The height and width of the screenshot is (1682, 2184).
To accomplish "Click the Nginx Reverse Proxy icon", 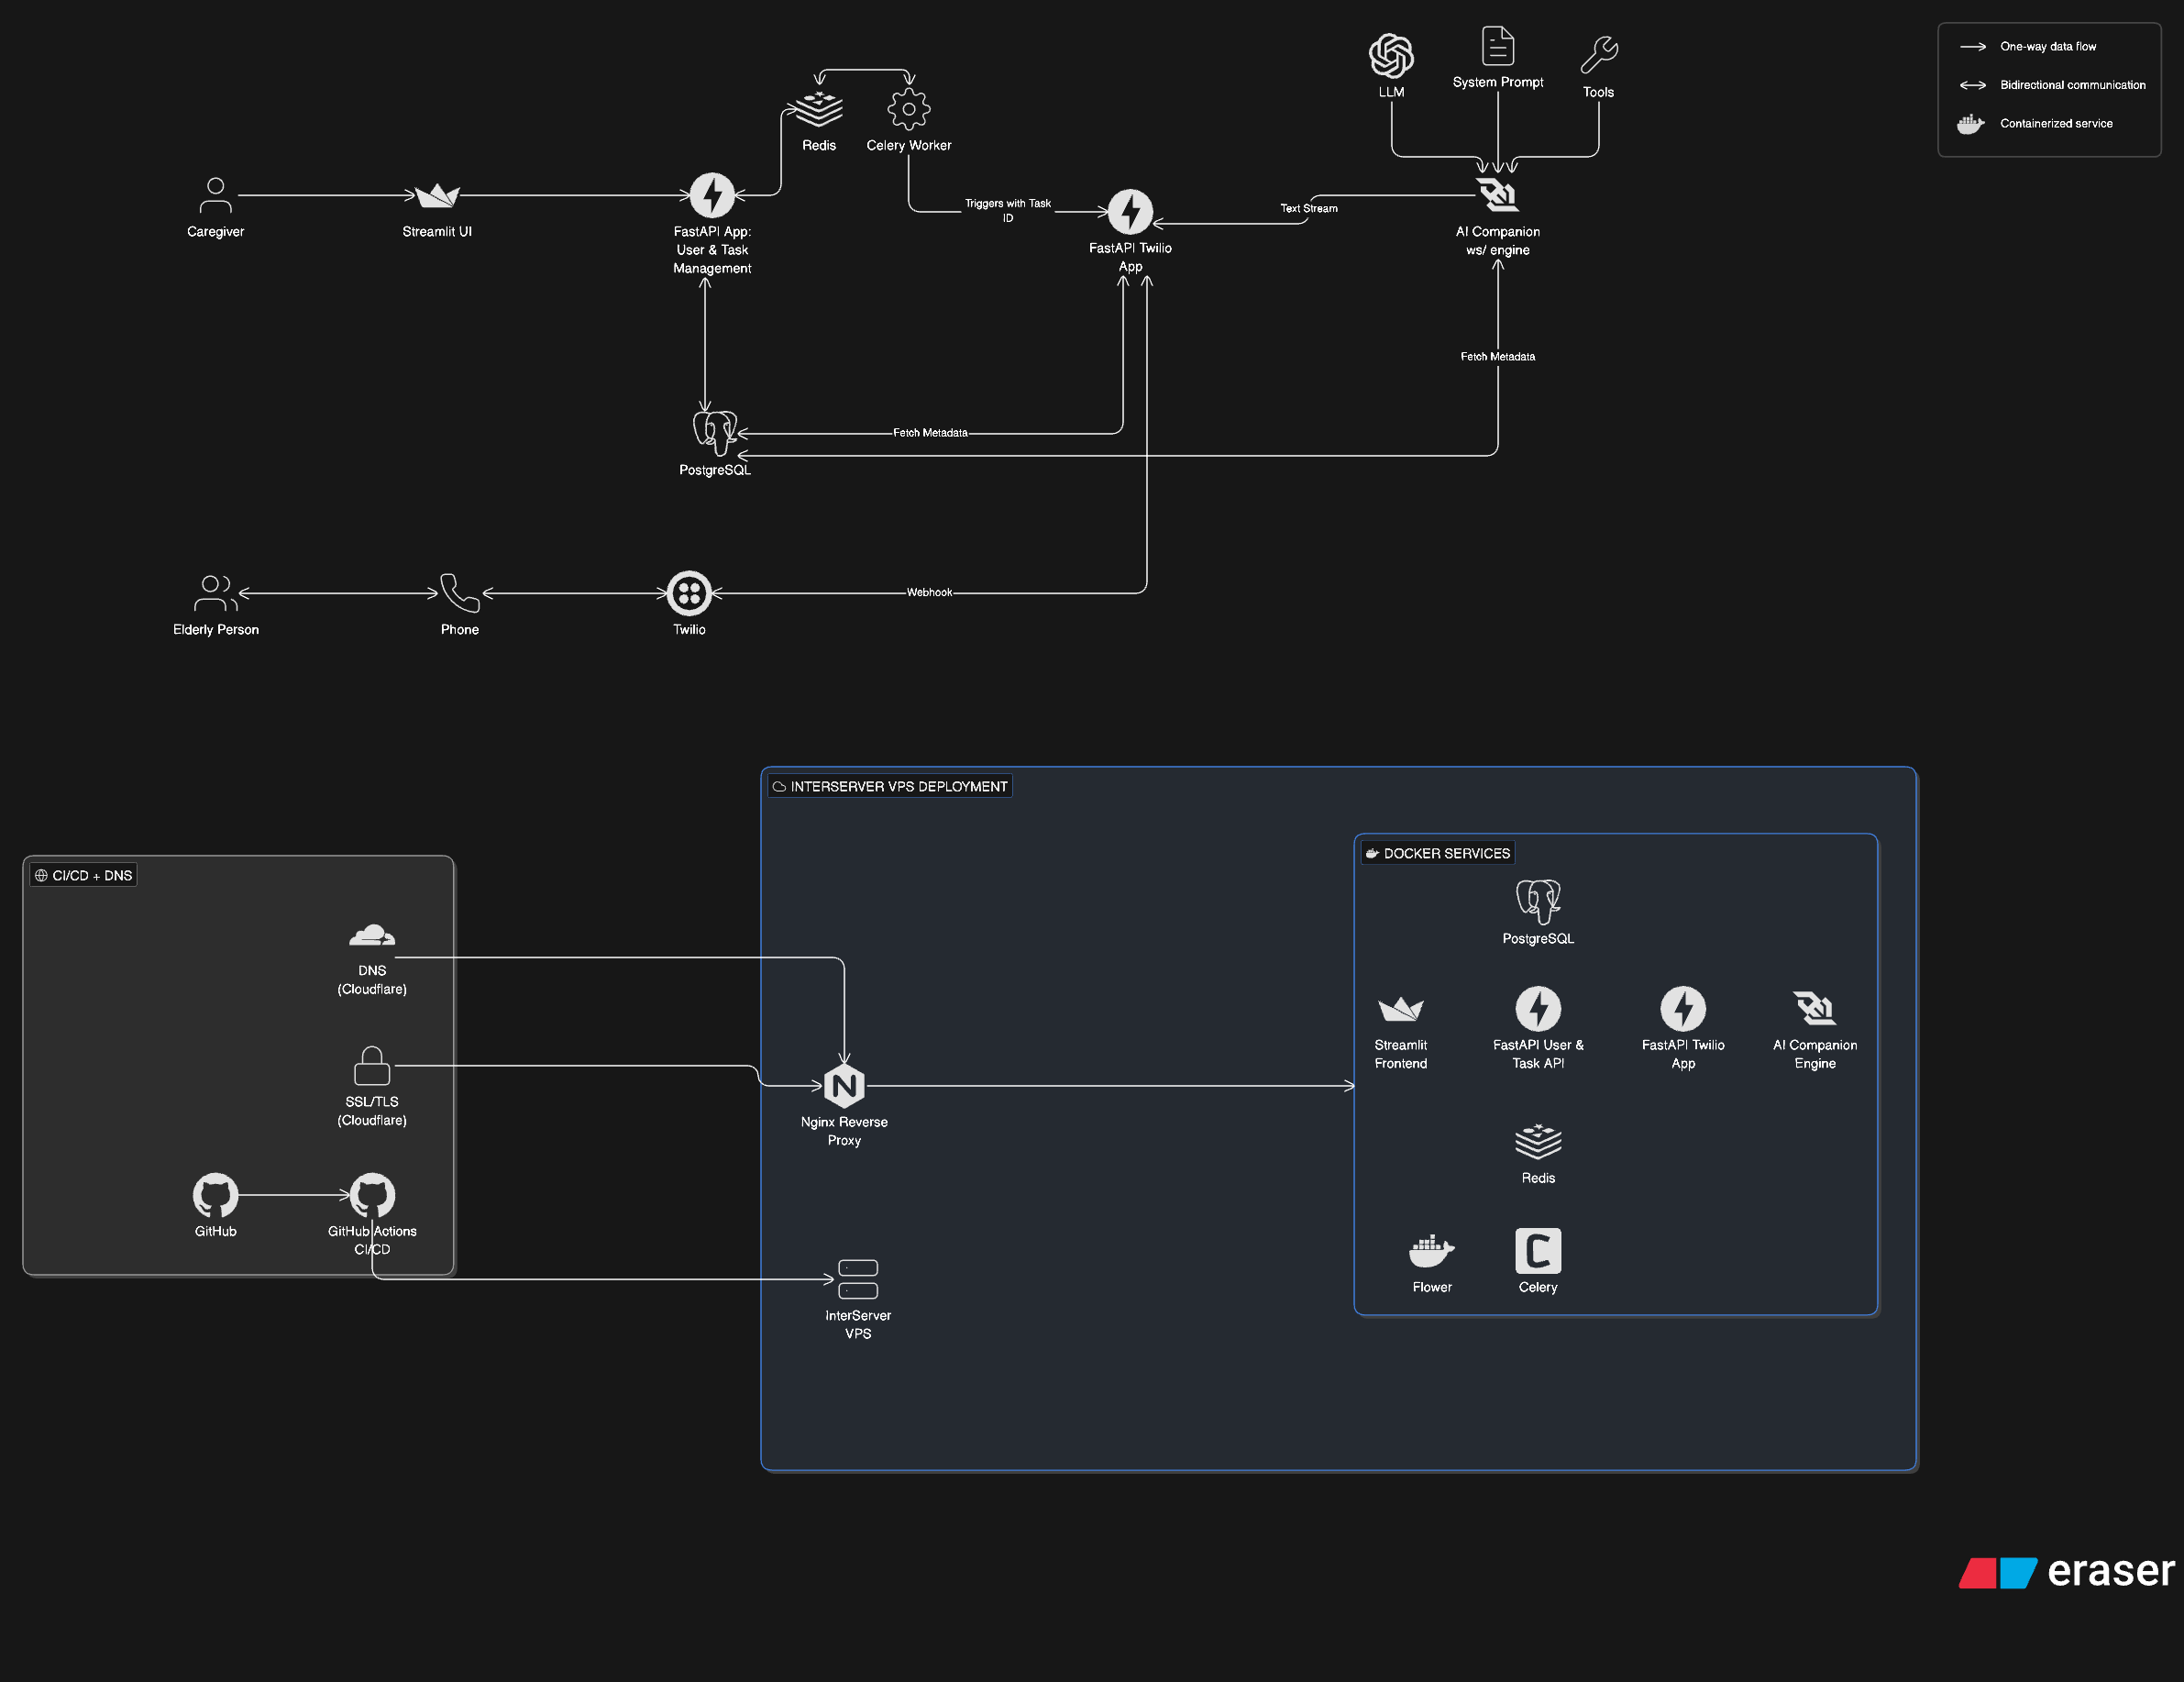I will [844, 1086].
